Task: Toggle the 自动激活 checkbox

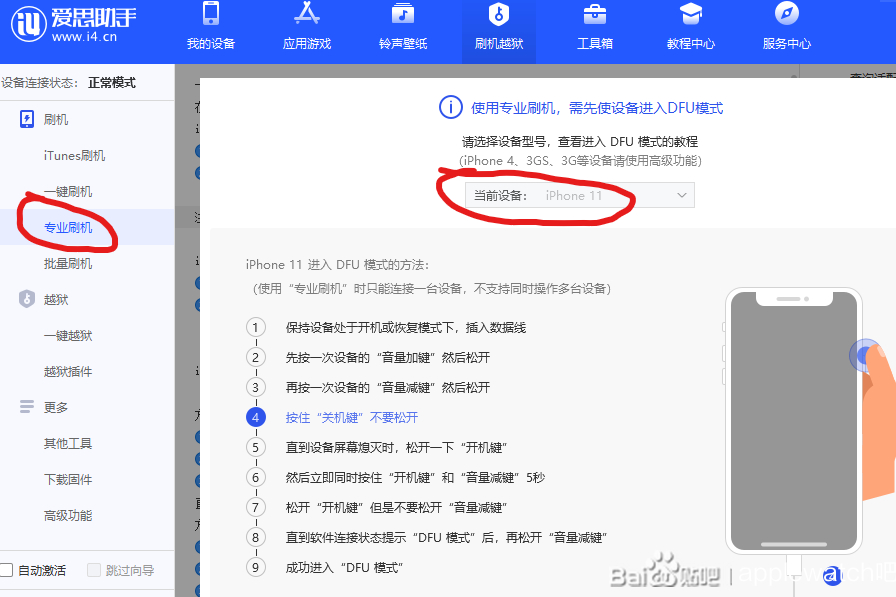Action: tap(6, 570)
